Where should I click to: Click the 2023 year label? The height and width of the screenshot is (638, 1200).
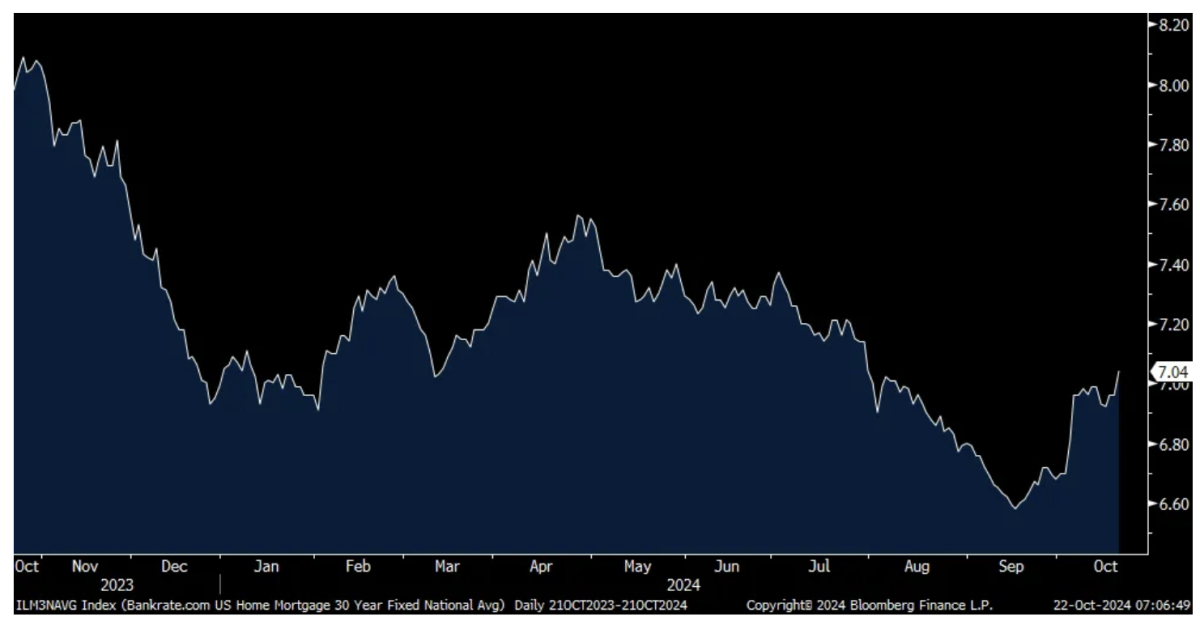[x=117, y=584]
